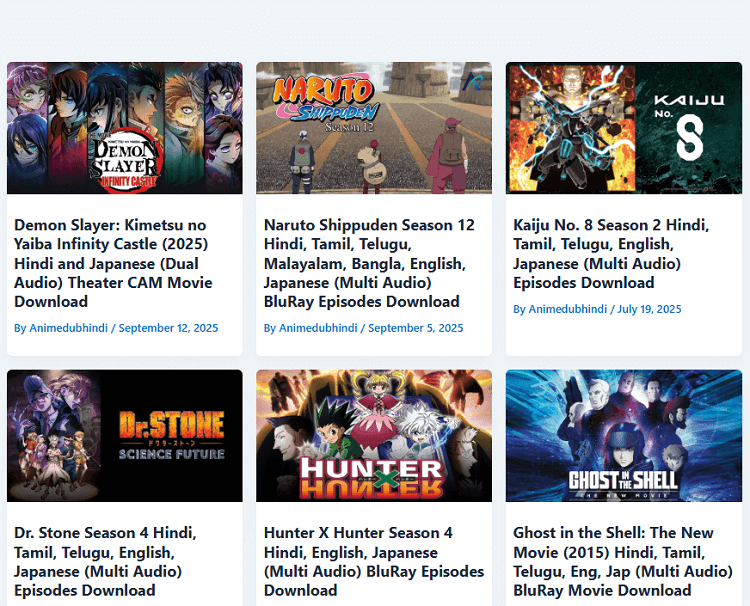
Task: Click the September 12, 2025 date
Action: [168, 328]
